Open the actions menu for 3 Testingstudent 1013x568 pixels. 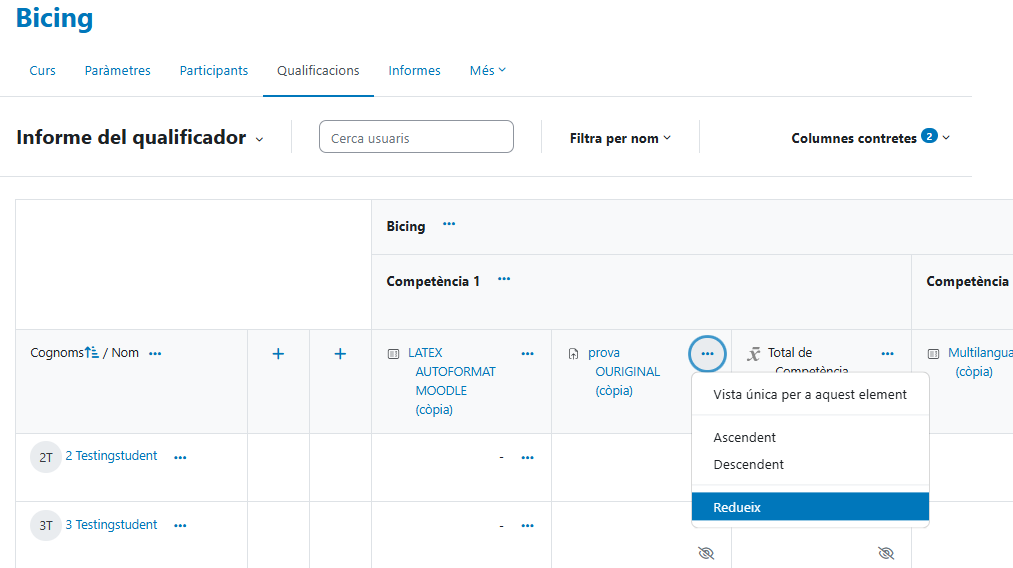180,526
